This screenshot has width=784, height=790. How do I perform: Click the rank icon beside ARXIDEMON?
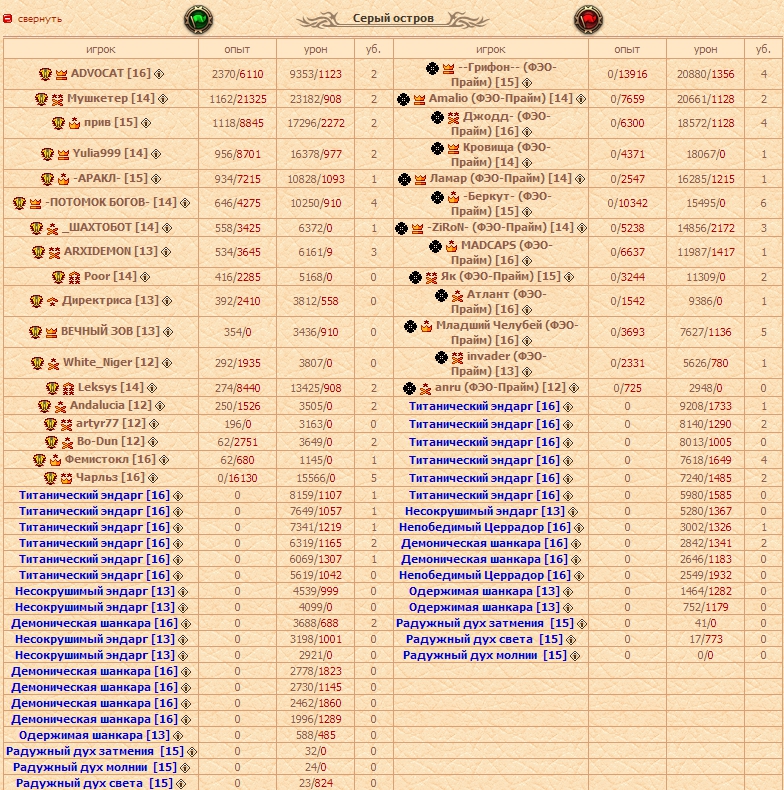pos(53,252)
